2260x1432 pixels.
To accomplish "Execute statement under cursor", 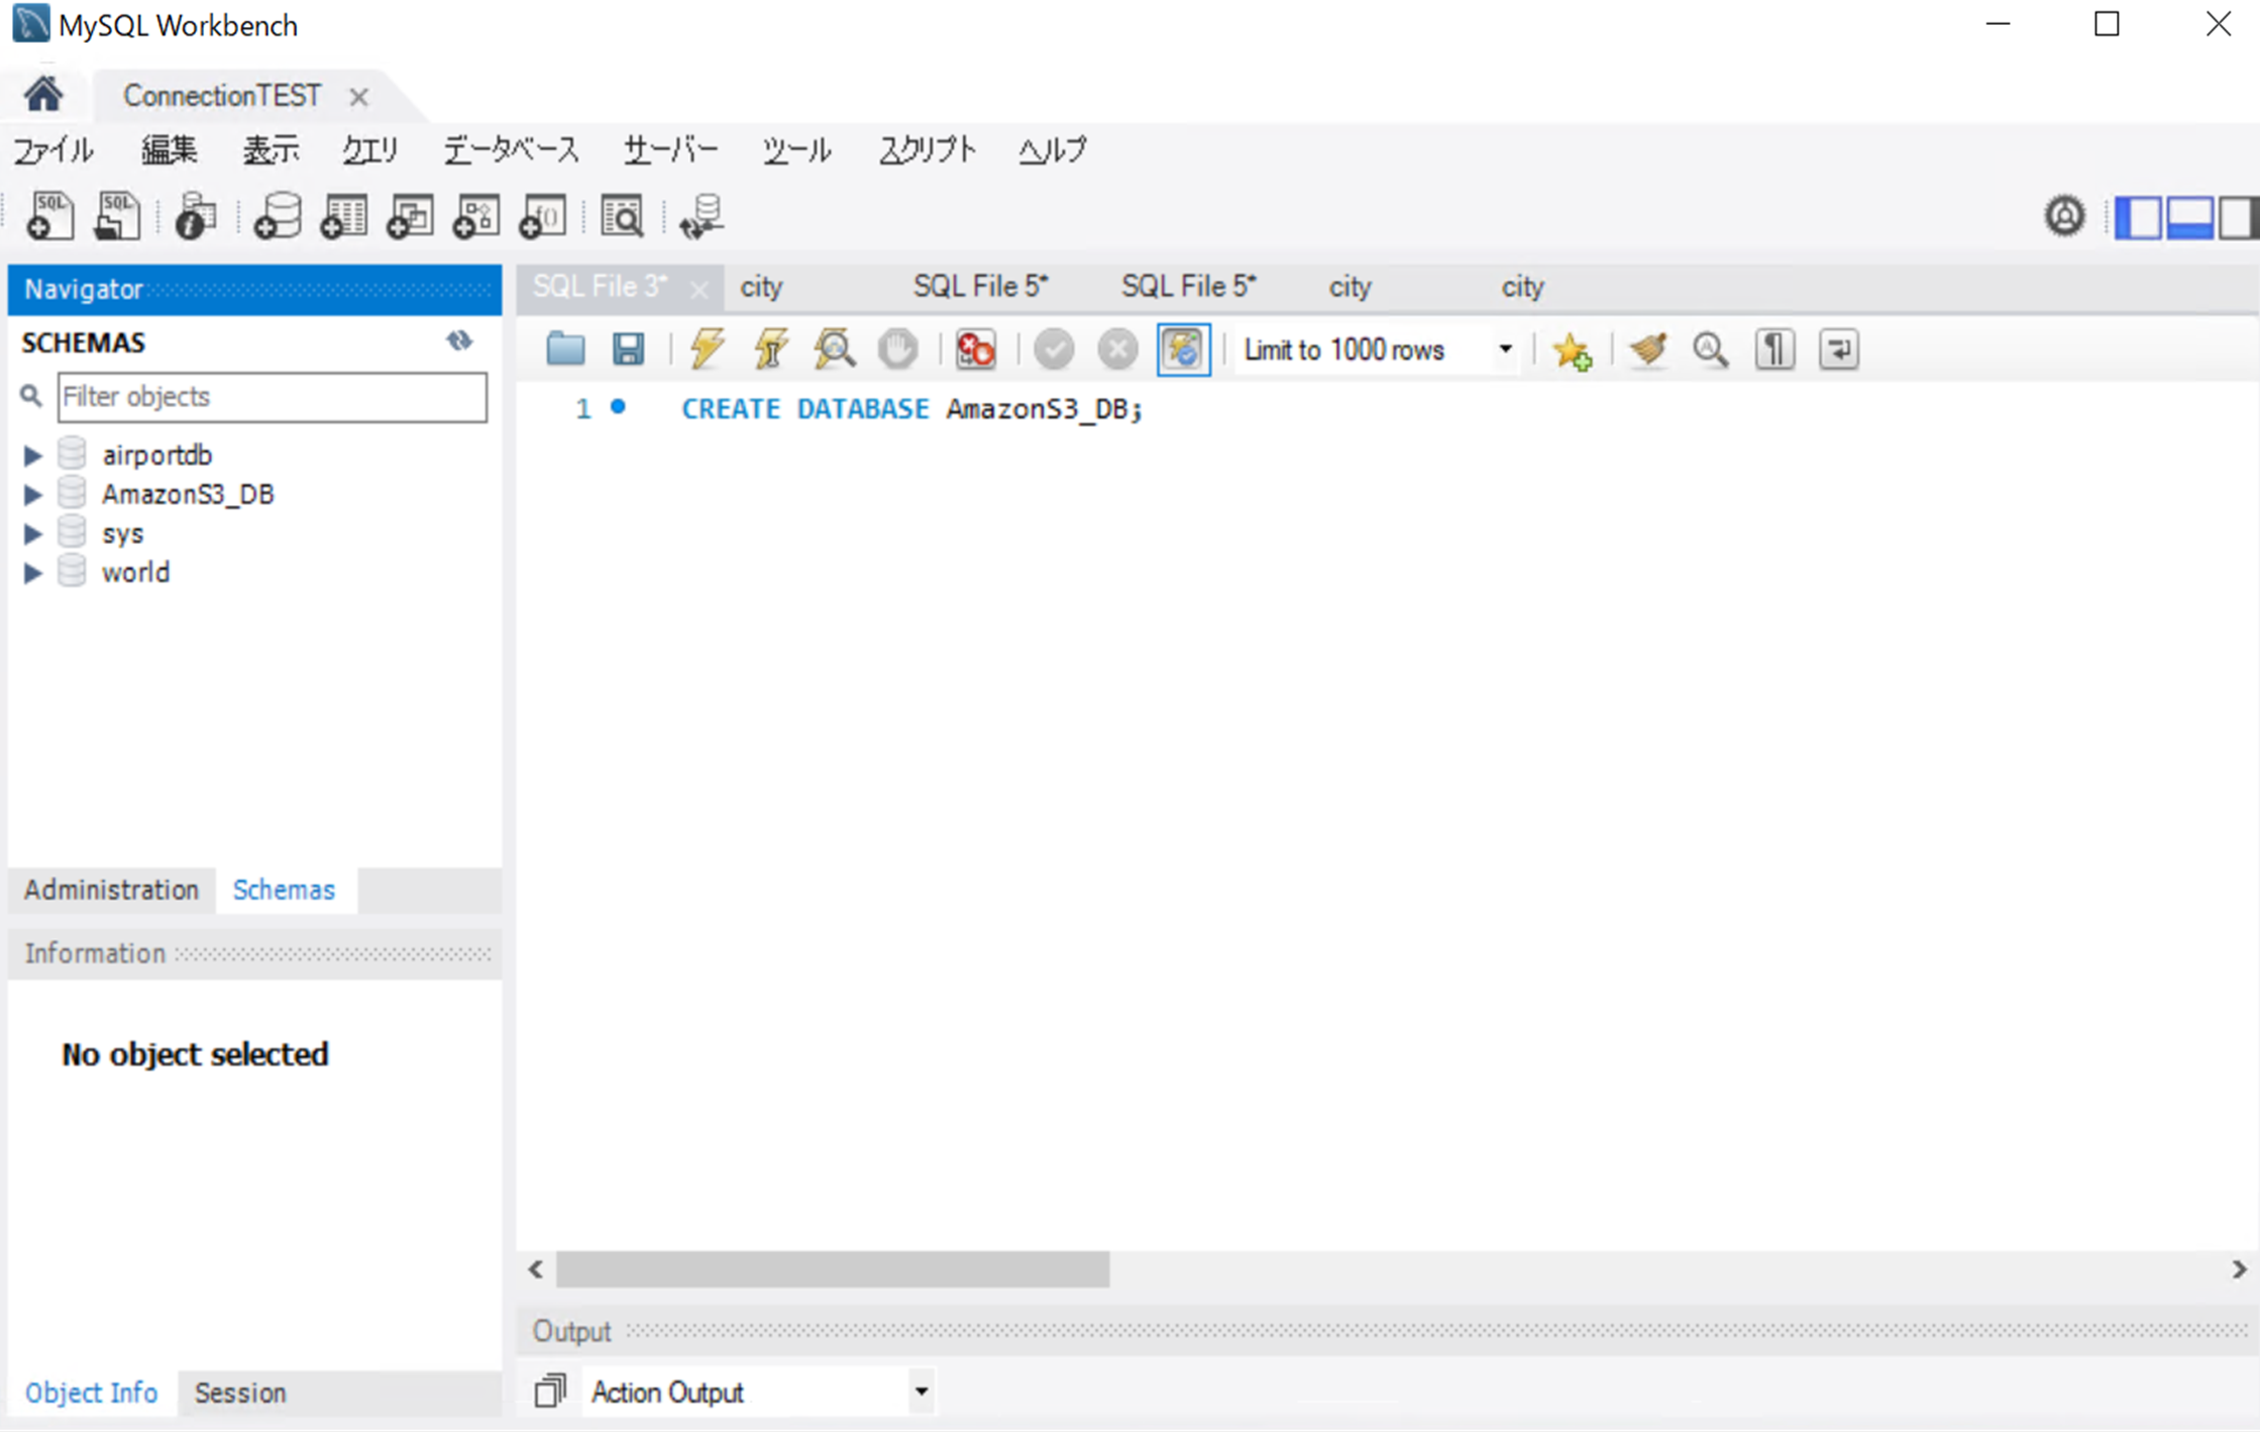I will (771, 349).
